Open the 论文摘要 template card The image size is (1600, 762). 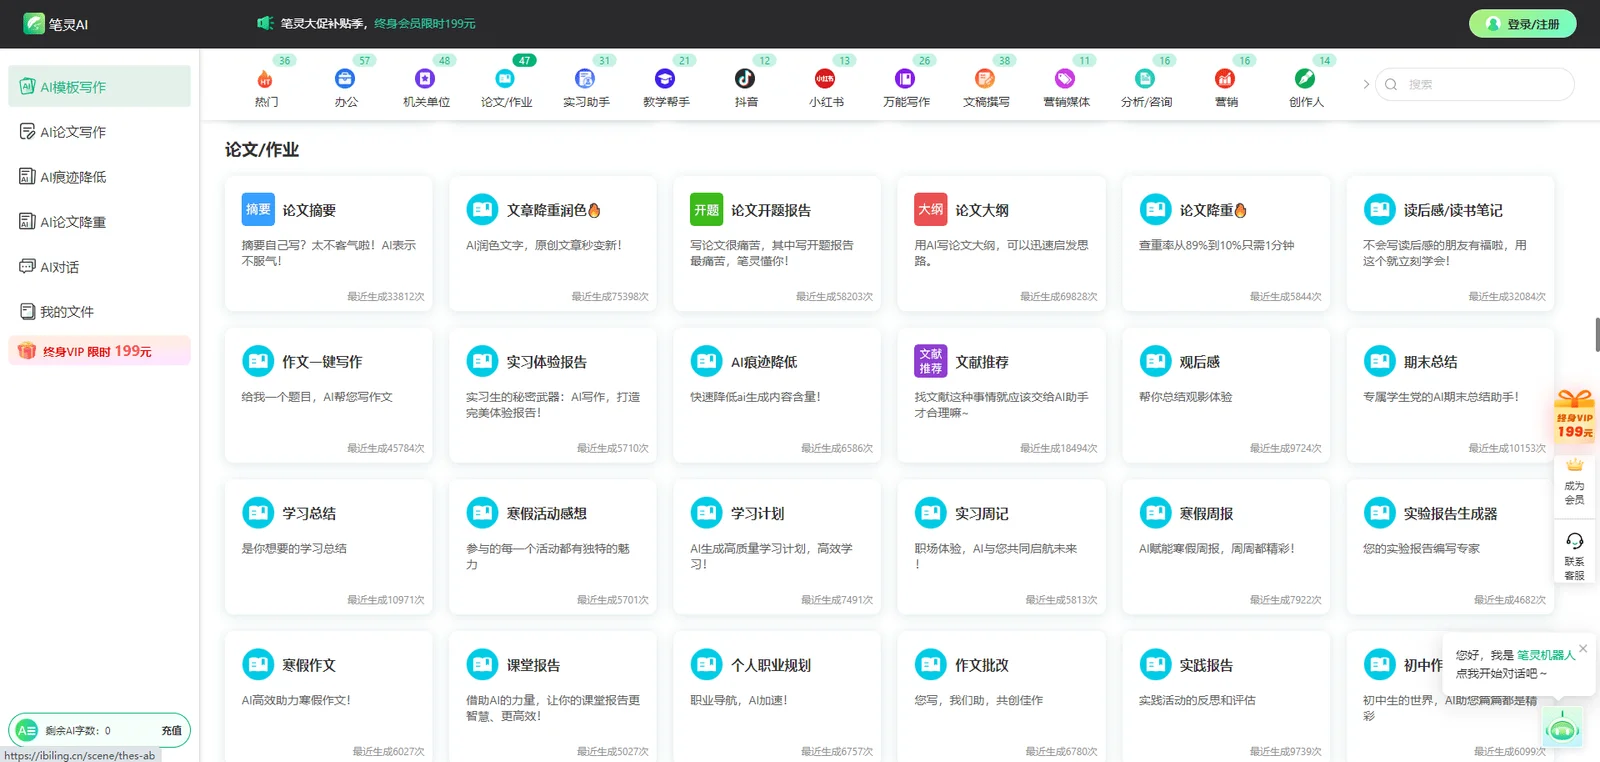[x=329, y=243]
